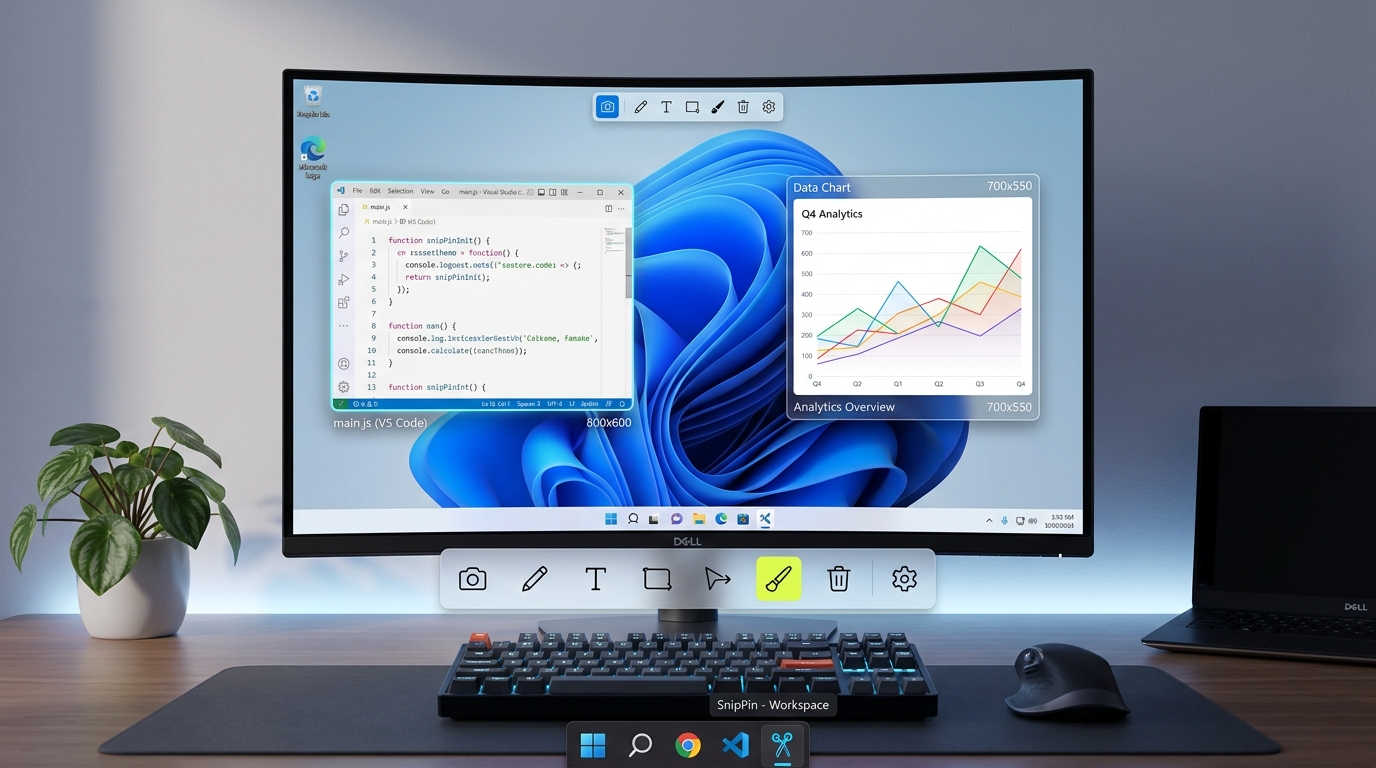This screenshot has width=1376, height=768.
Task: Open Search in VS Code activity bar
Action: click(x=344, y=233)
